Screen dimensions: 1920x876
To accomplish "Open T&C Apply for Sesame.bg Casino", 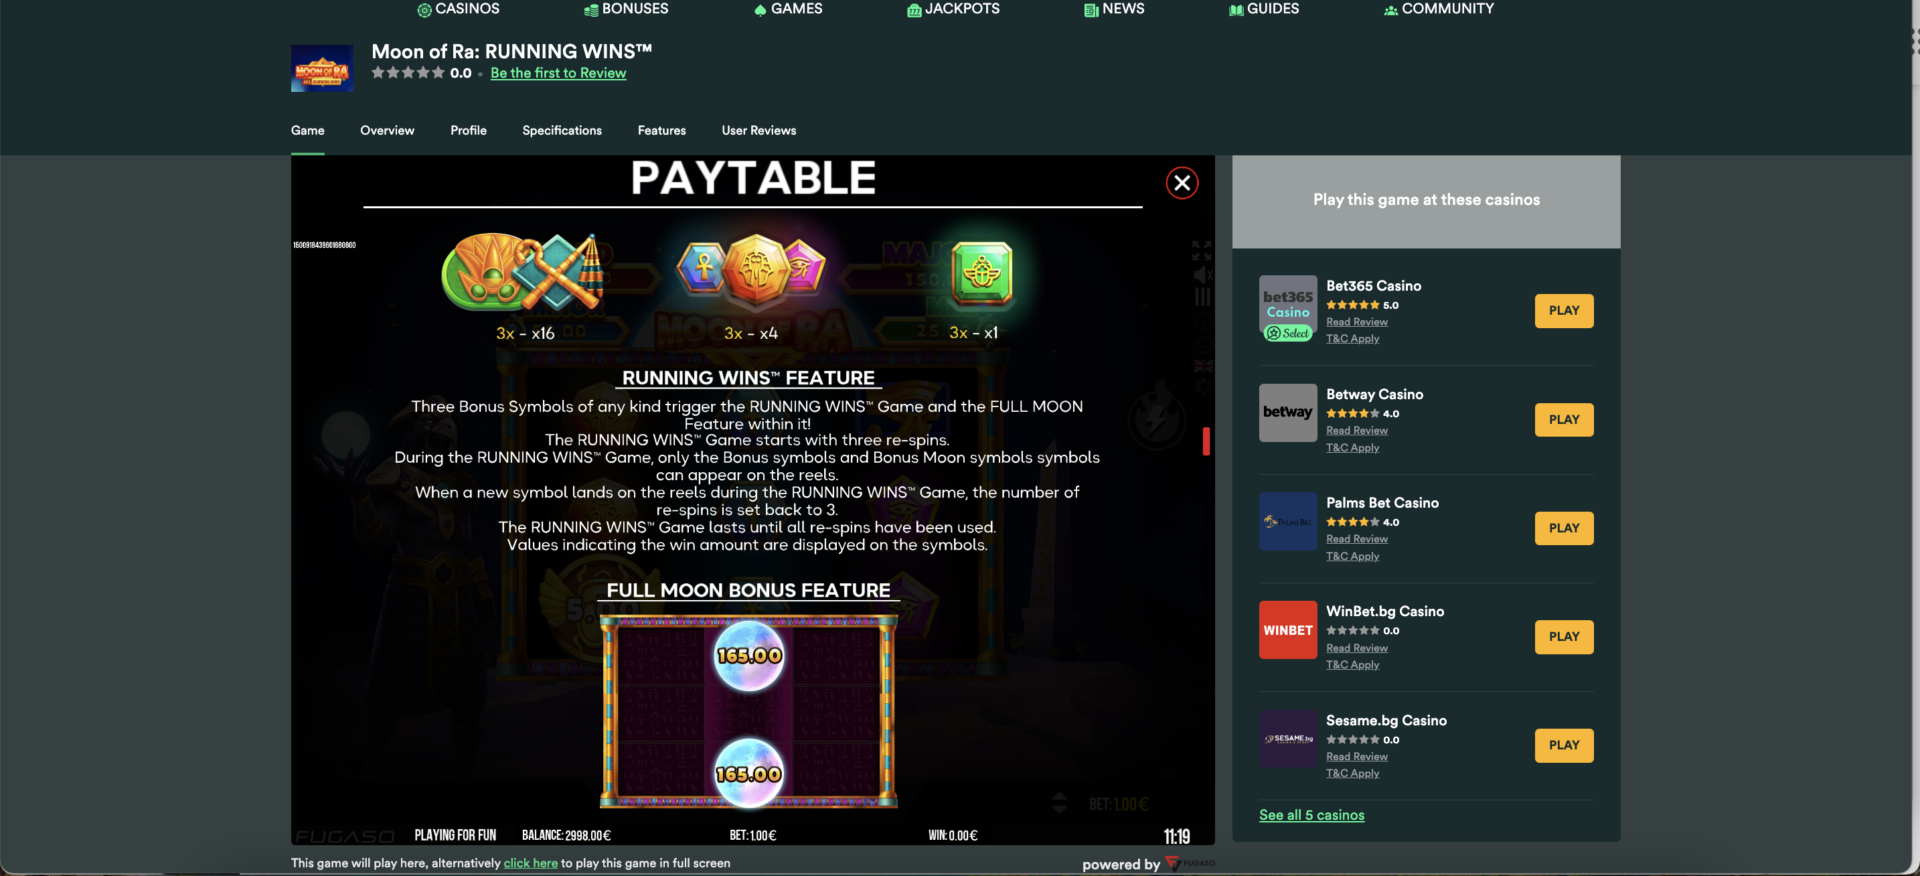I will point(1353,773).
